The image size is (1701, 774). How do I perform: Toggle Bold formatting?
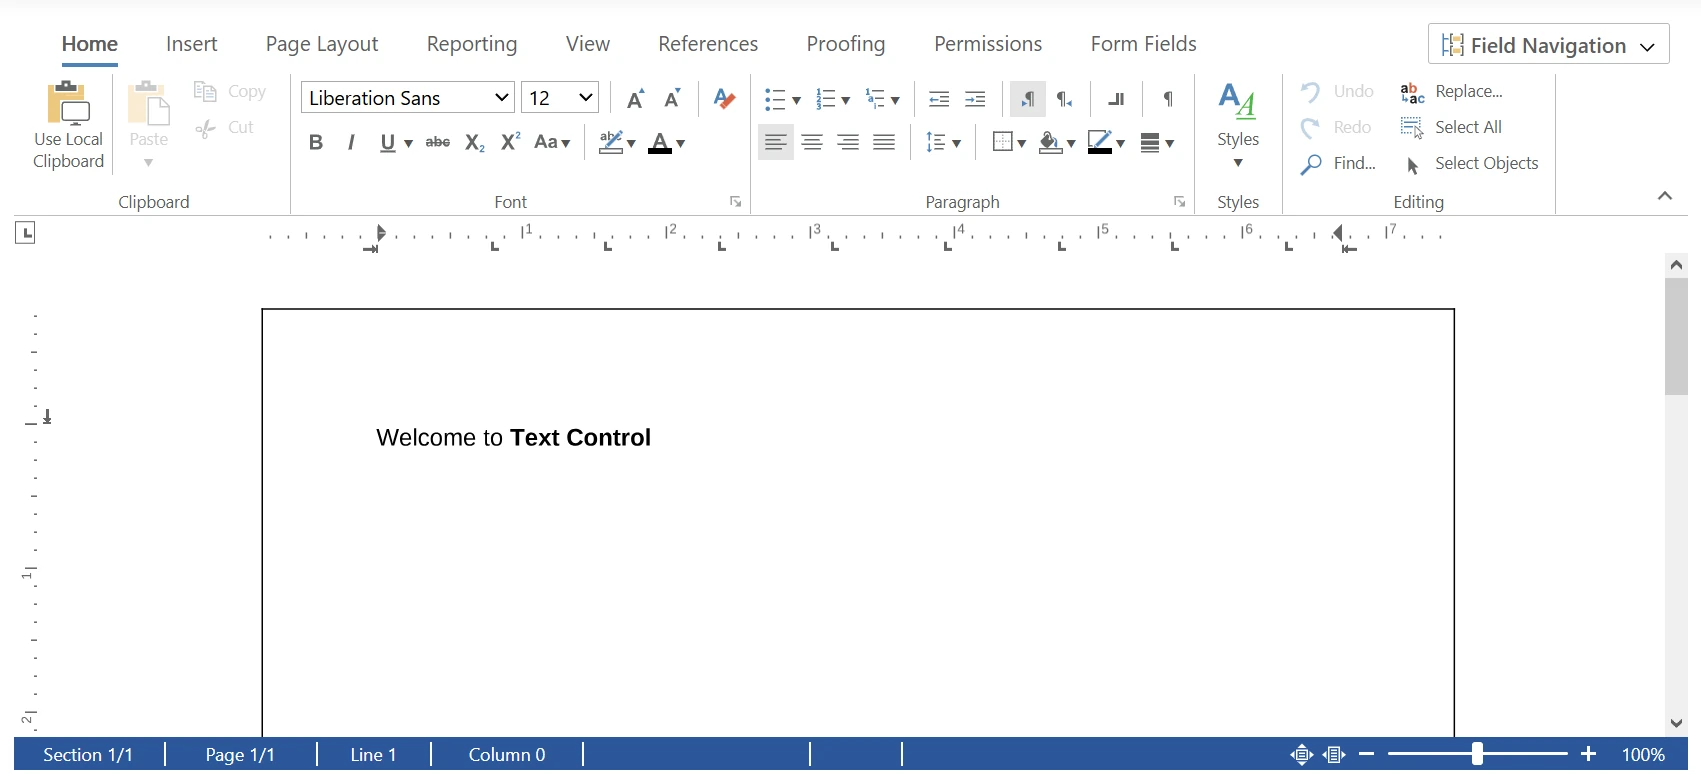point(316,143)
